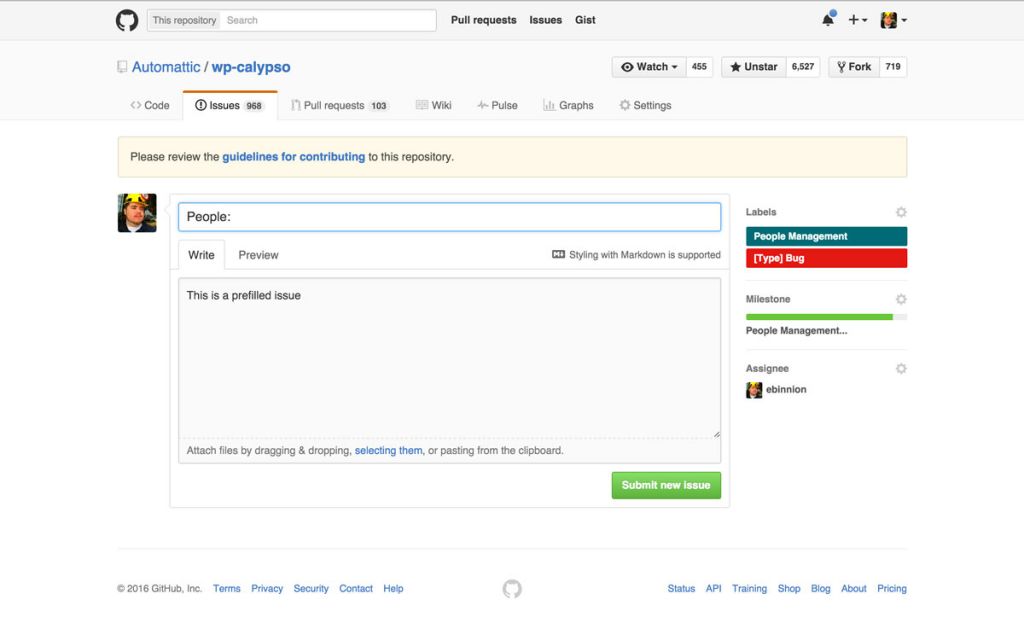The image size is (1024, 640).
Task: Go to the Wiki tab
Action: pos(434,105)
